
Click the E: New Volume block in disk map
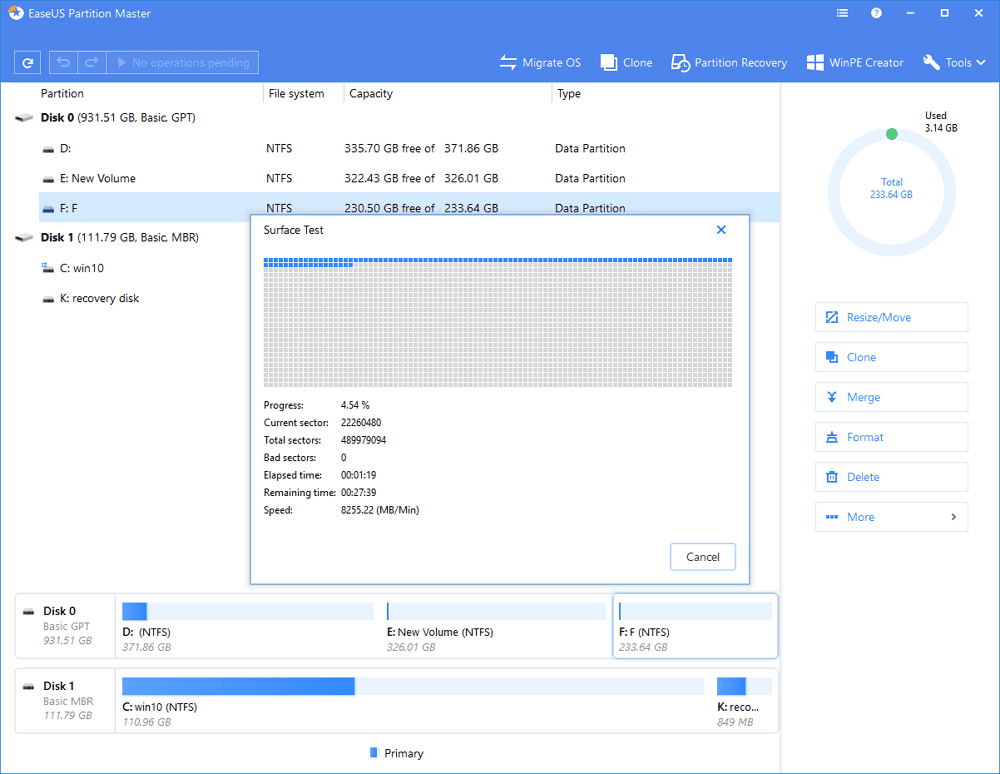tap(495, 626)
